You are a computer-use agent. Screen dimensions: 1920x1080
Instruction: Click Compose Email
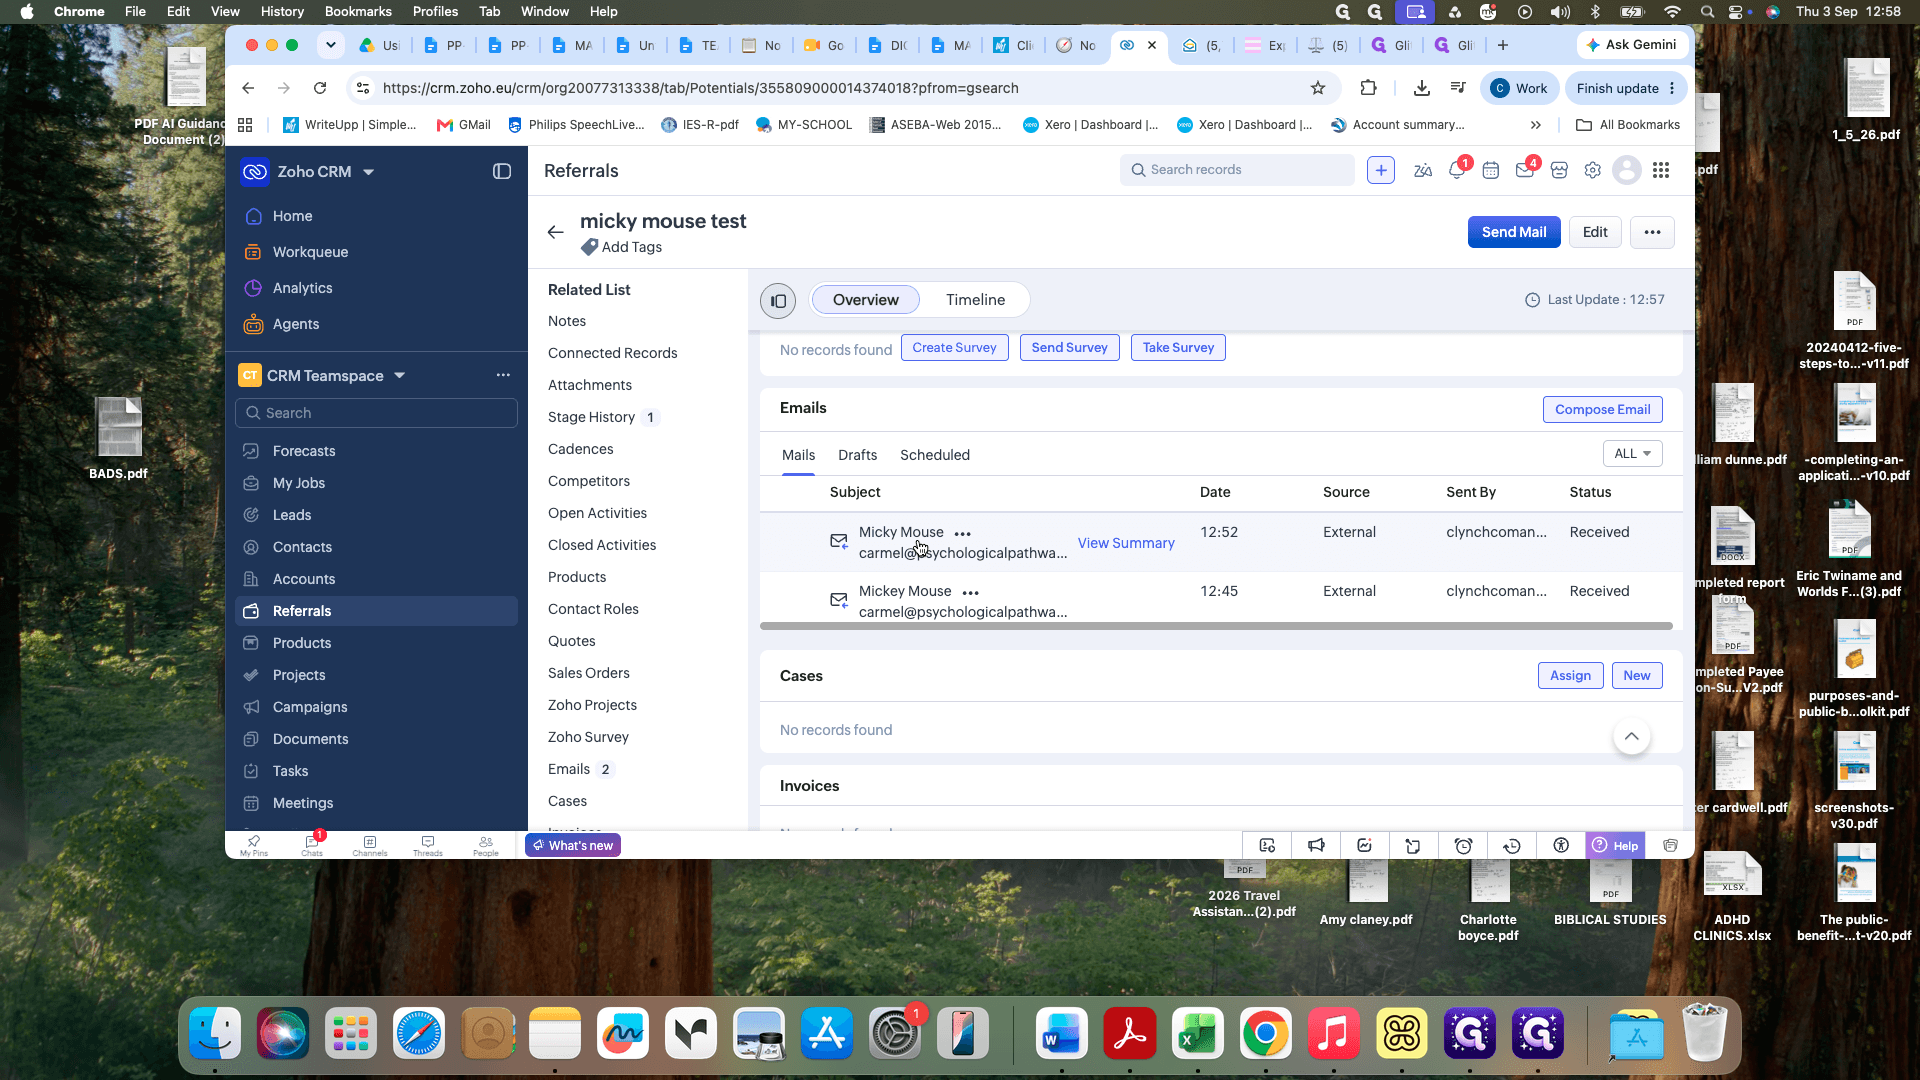tap(1603, 410)
